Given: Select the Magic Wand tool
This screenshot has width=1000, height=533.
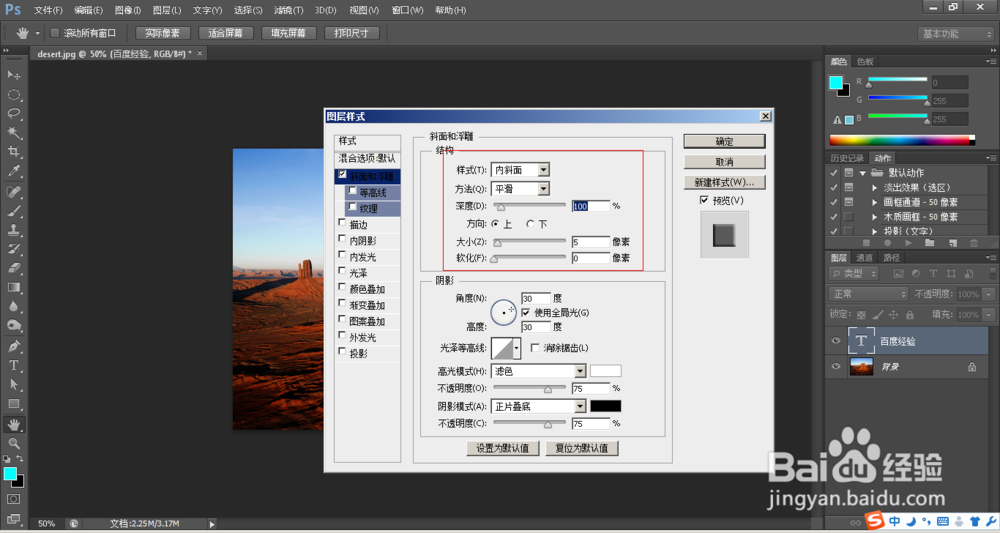Looking at the screenshot, I should pos(13,133).
